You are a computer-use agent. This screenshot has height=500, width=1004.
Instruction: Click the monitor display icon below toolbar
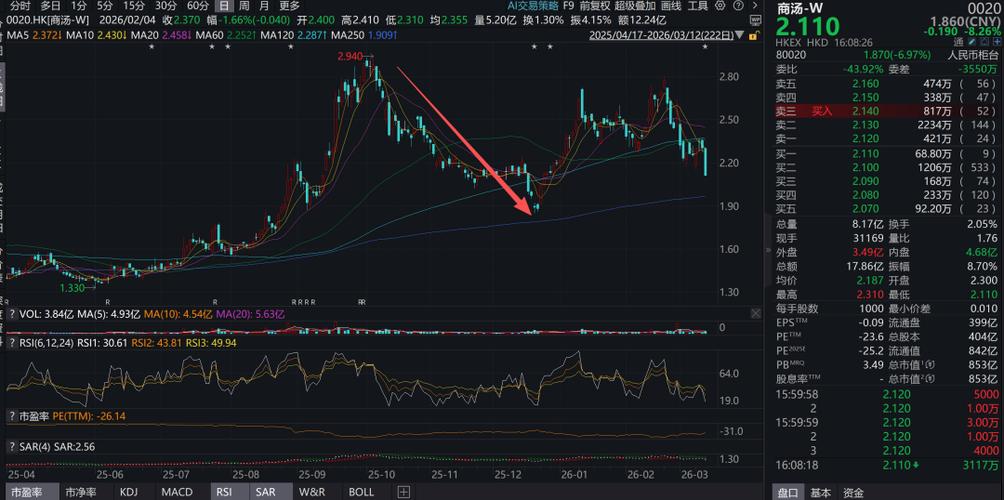click(x=756, y=20)
